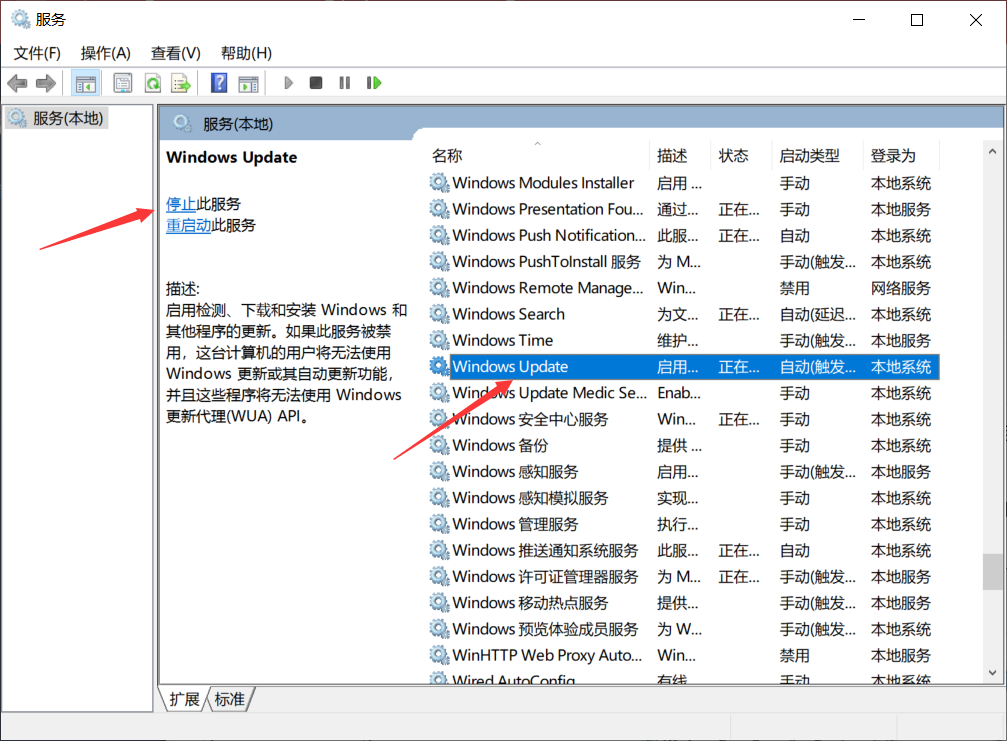1007x741 pixels.
Task: Click the gear icon of Windows 安全中心服务
Action: (x=439, y=419)
